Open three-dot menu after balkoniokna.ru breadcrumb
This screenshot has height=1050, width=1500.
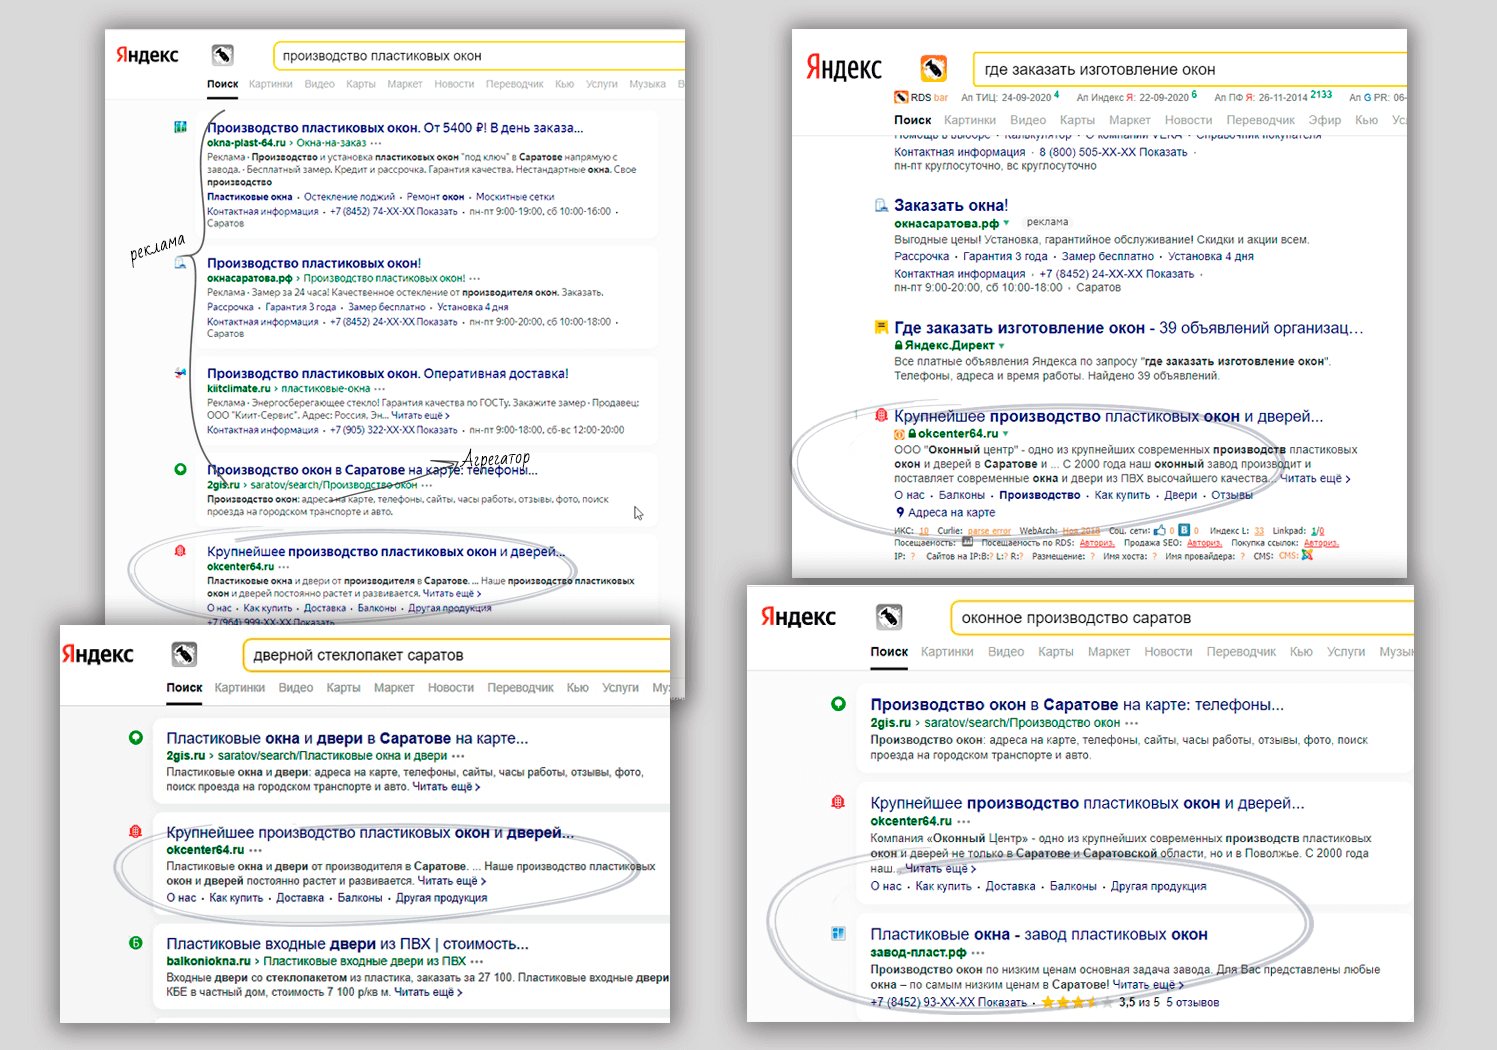click(477, 961)
